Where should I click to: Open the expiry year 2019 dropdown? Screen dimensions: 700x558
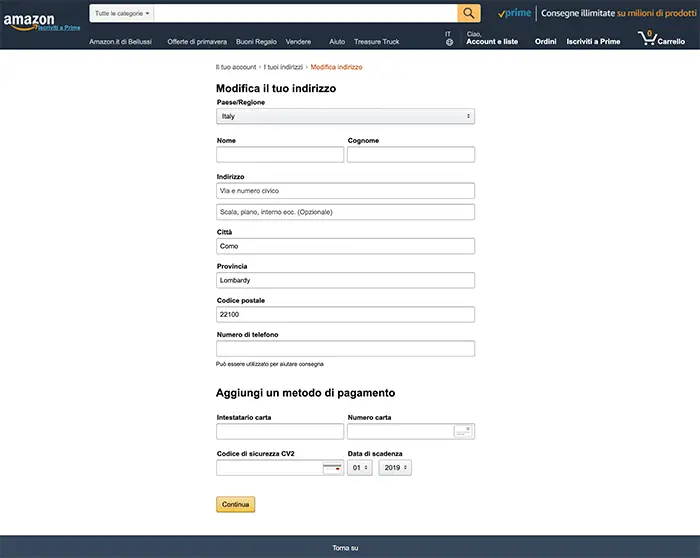pos(395,468)
